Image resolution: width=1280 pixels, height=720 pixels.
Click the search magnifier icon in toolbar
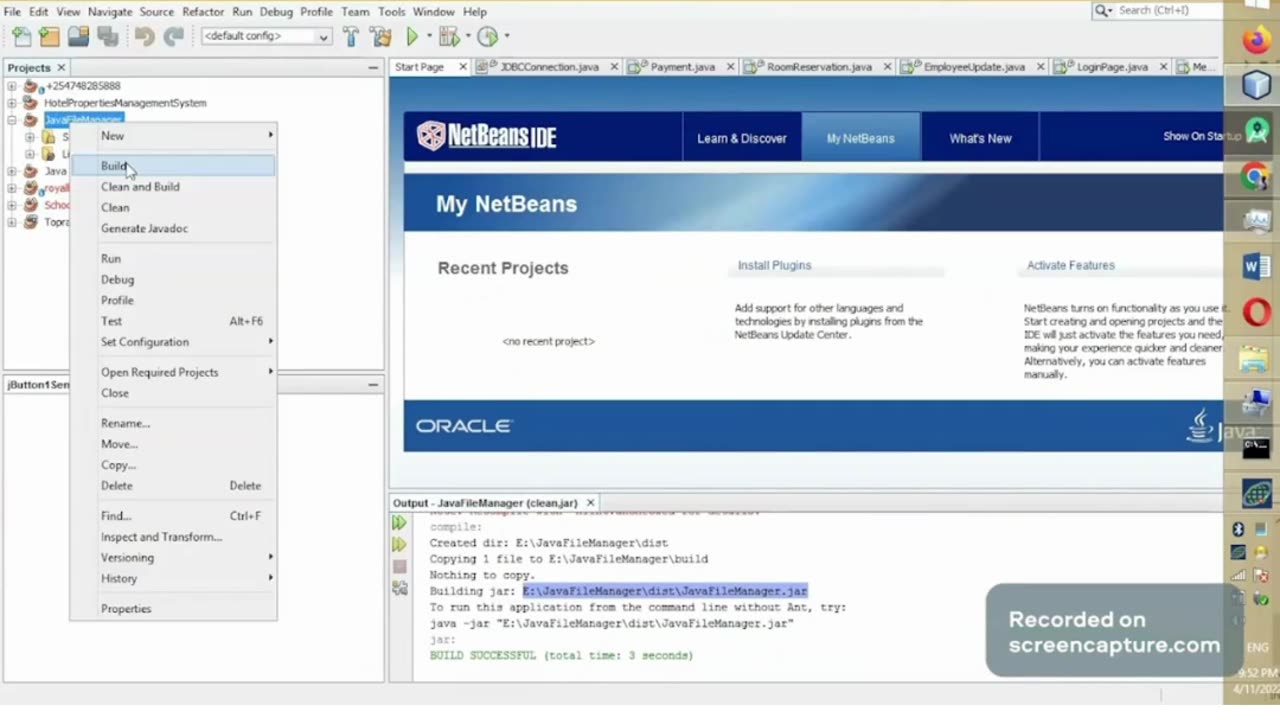point(1101,10)
